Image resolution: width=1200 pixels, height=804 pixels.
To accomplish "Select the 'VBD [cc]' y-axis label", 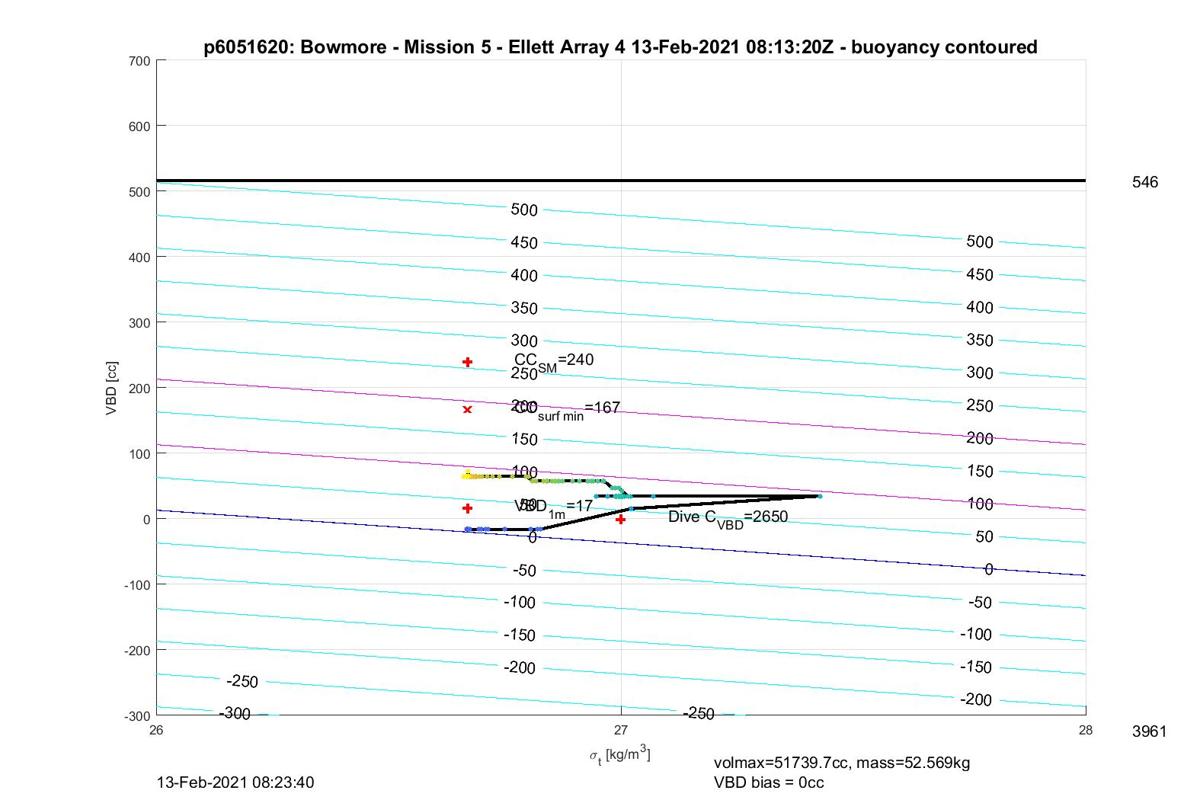I will [x=113, y=386].
